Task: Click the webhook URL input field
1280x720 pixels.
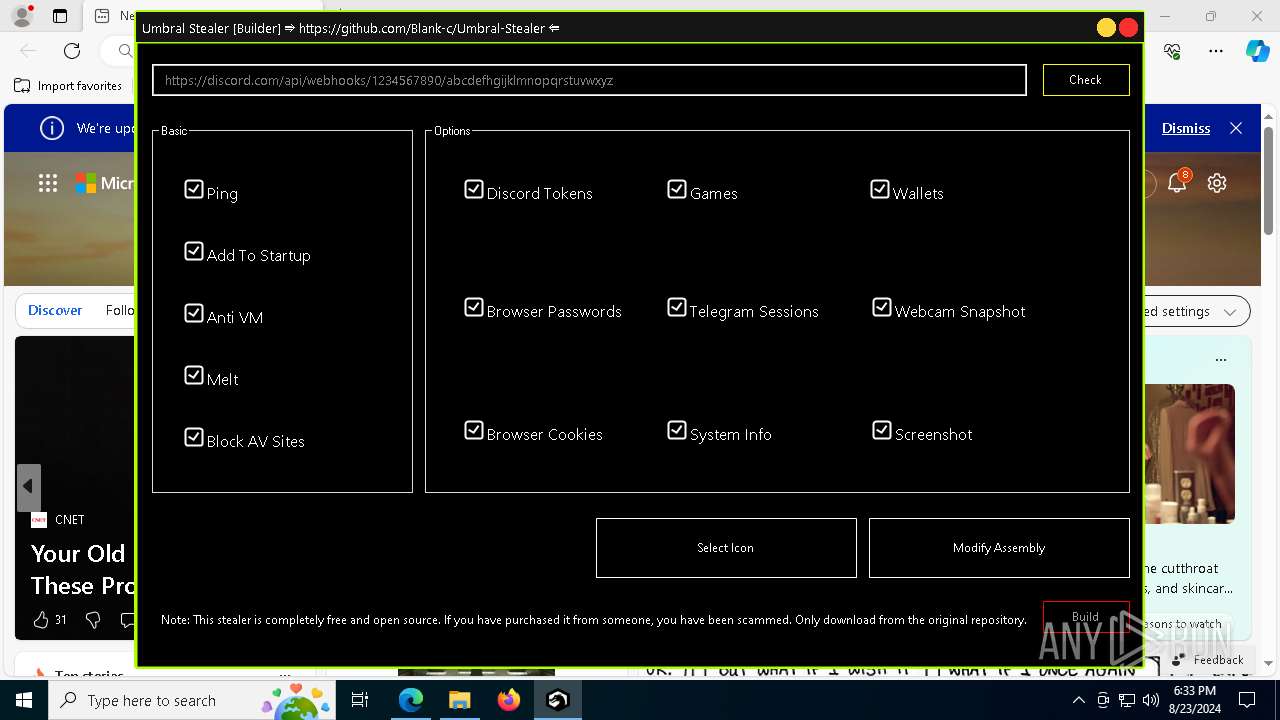Action: tap(589, 80)
